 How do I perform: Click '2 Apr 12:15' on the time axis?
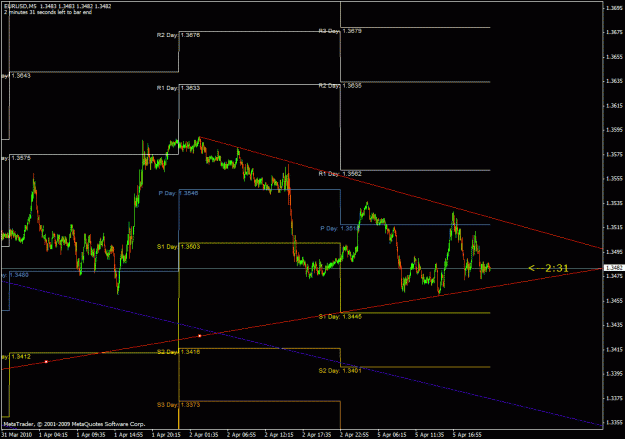279,435
